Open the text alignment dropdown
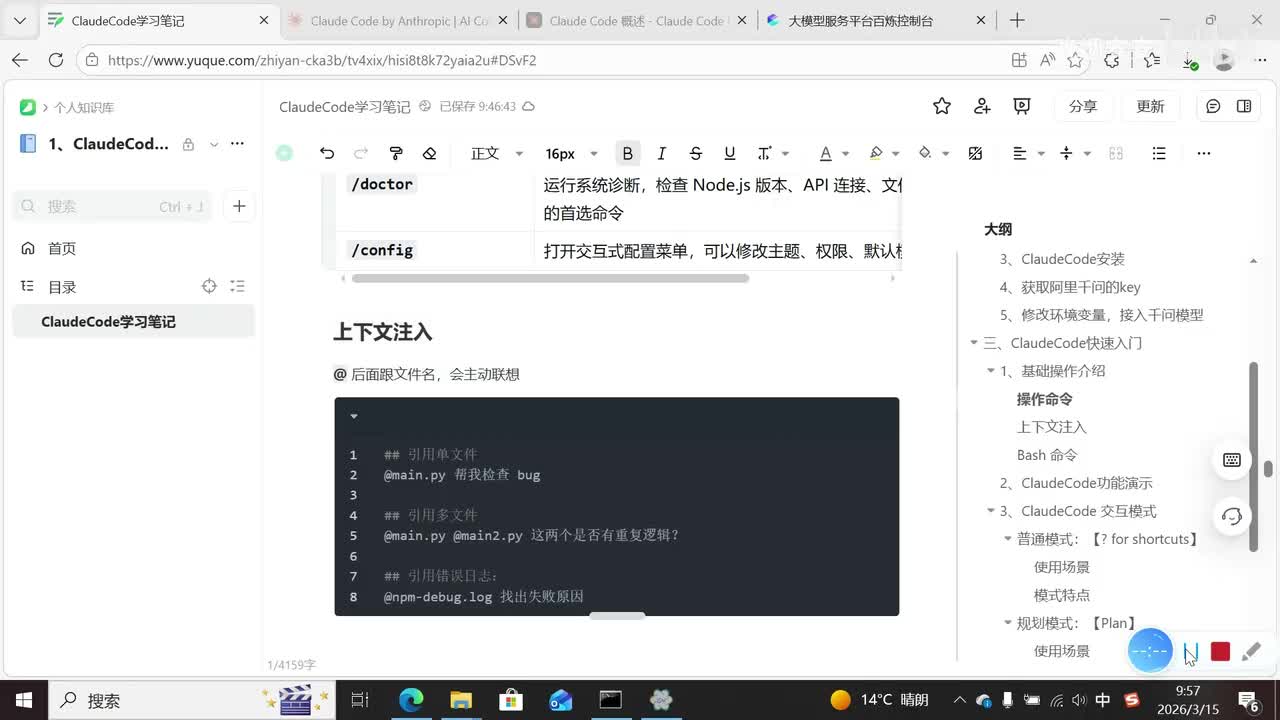The image size is (1280, 720). (x=1029, y=153)
